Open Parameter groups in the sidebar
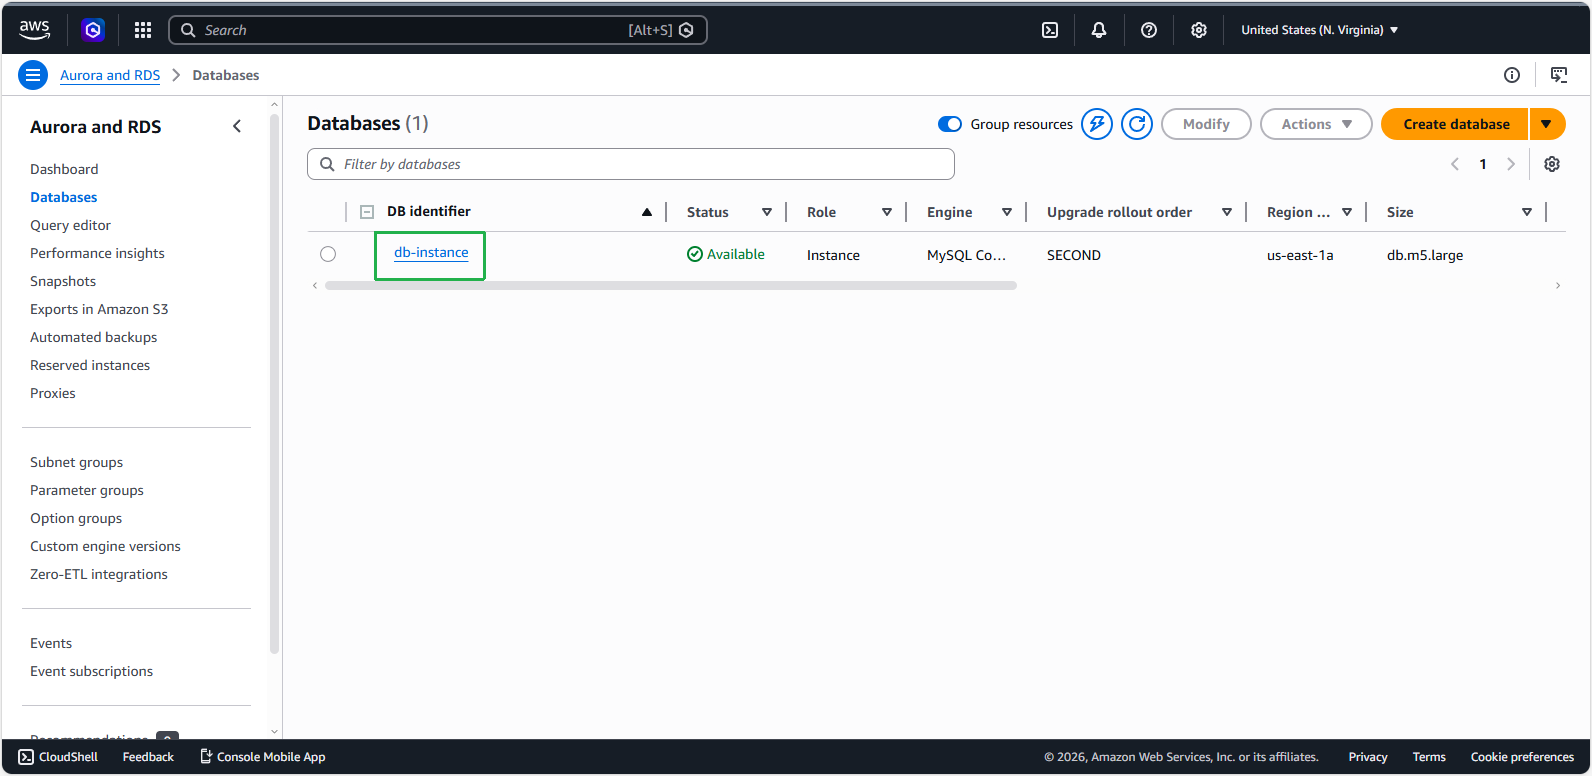Image resolution: width=1592 pixels, height=776 pixels. pyautogui.click(x=87, y=490)
